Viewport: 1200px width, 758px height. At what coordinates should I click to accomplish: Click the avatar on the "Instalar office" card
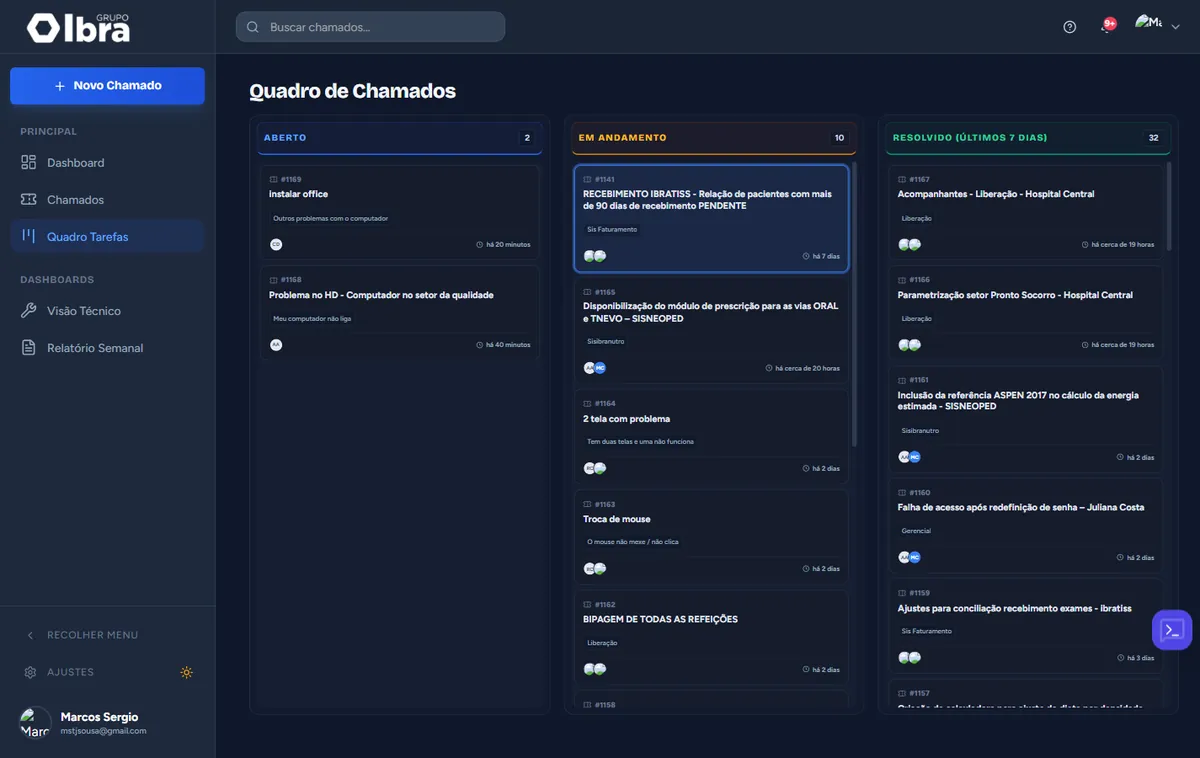pyautogui.click(x=276, y=244)
